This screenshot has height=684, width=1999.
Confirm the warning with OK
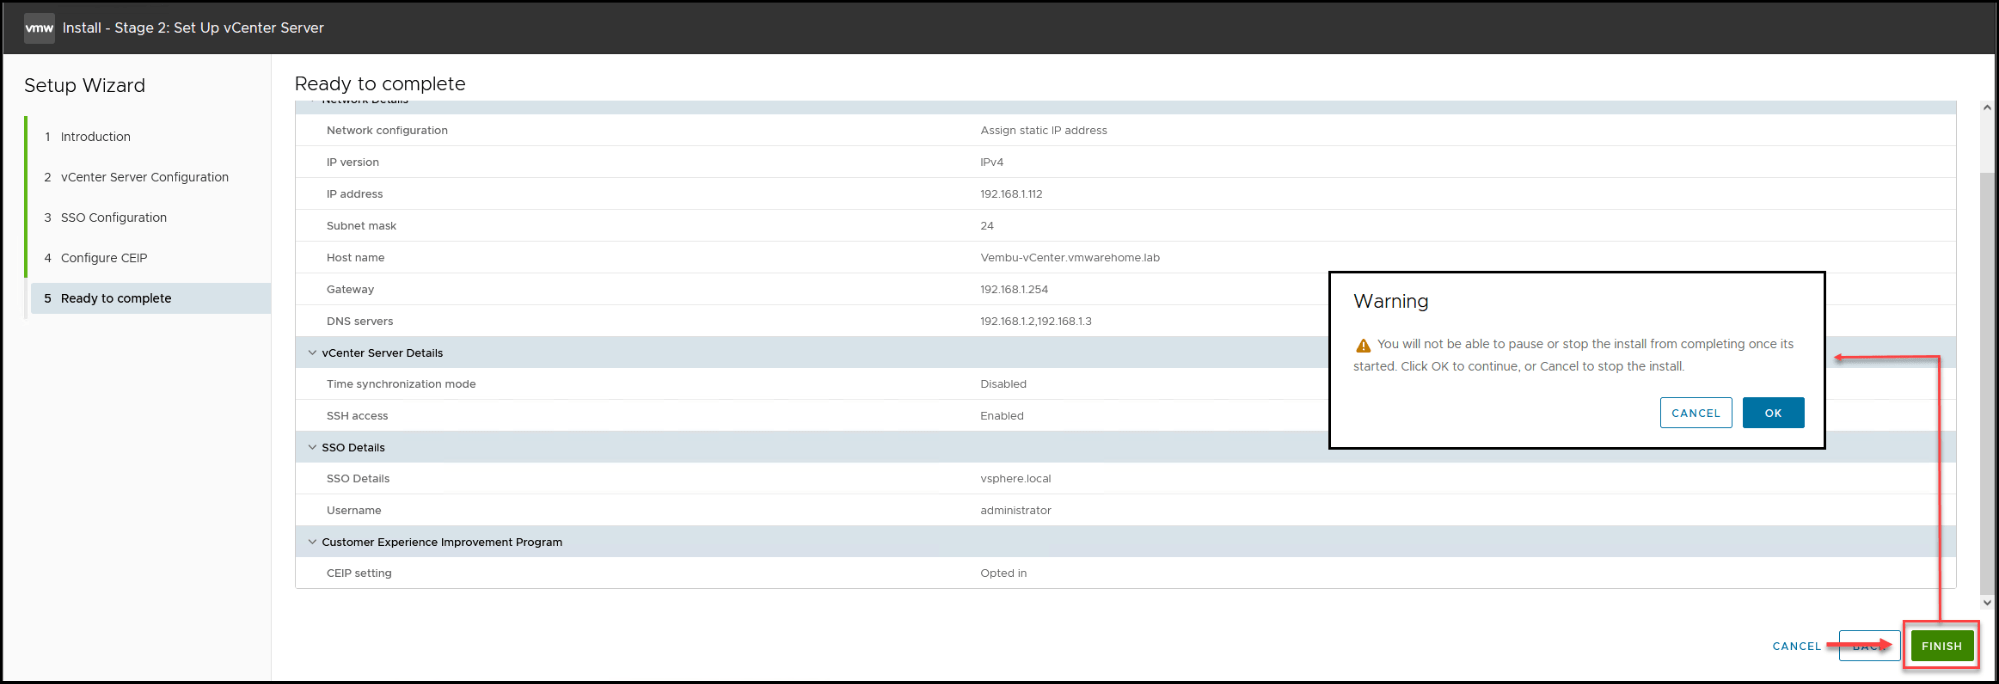point(1773,413)
